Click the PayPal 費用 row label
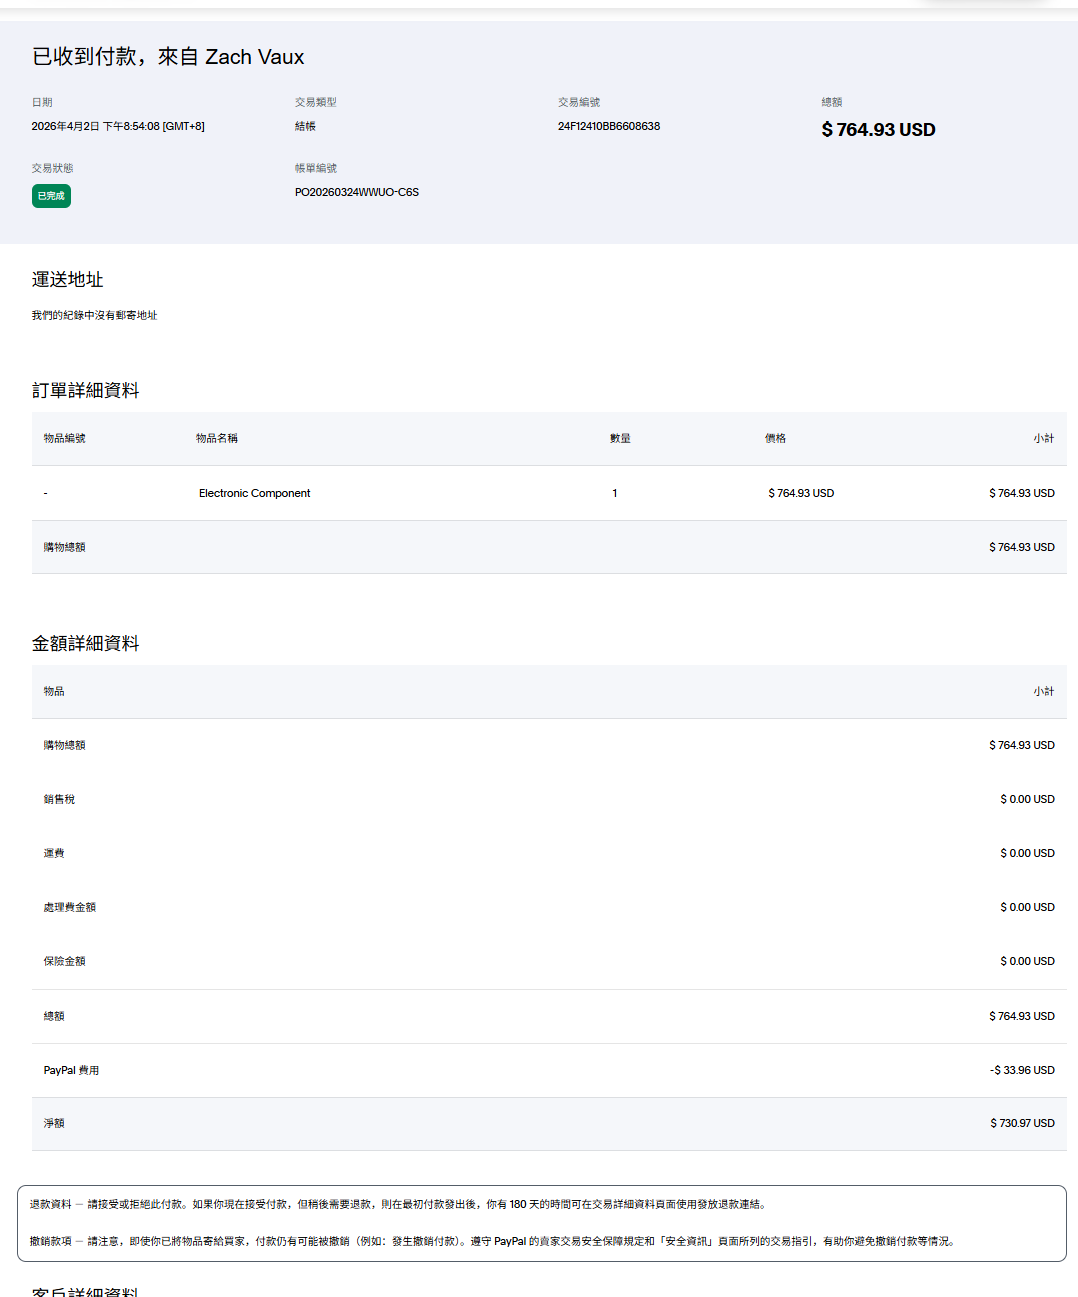 pyautogui.click(x=71, y=1070)
